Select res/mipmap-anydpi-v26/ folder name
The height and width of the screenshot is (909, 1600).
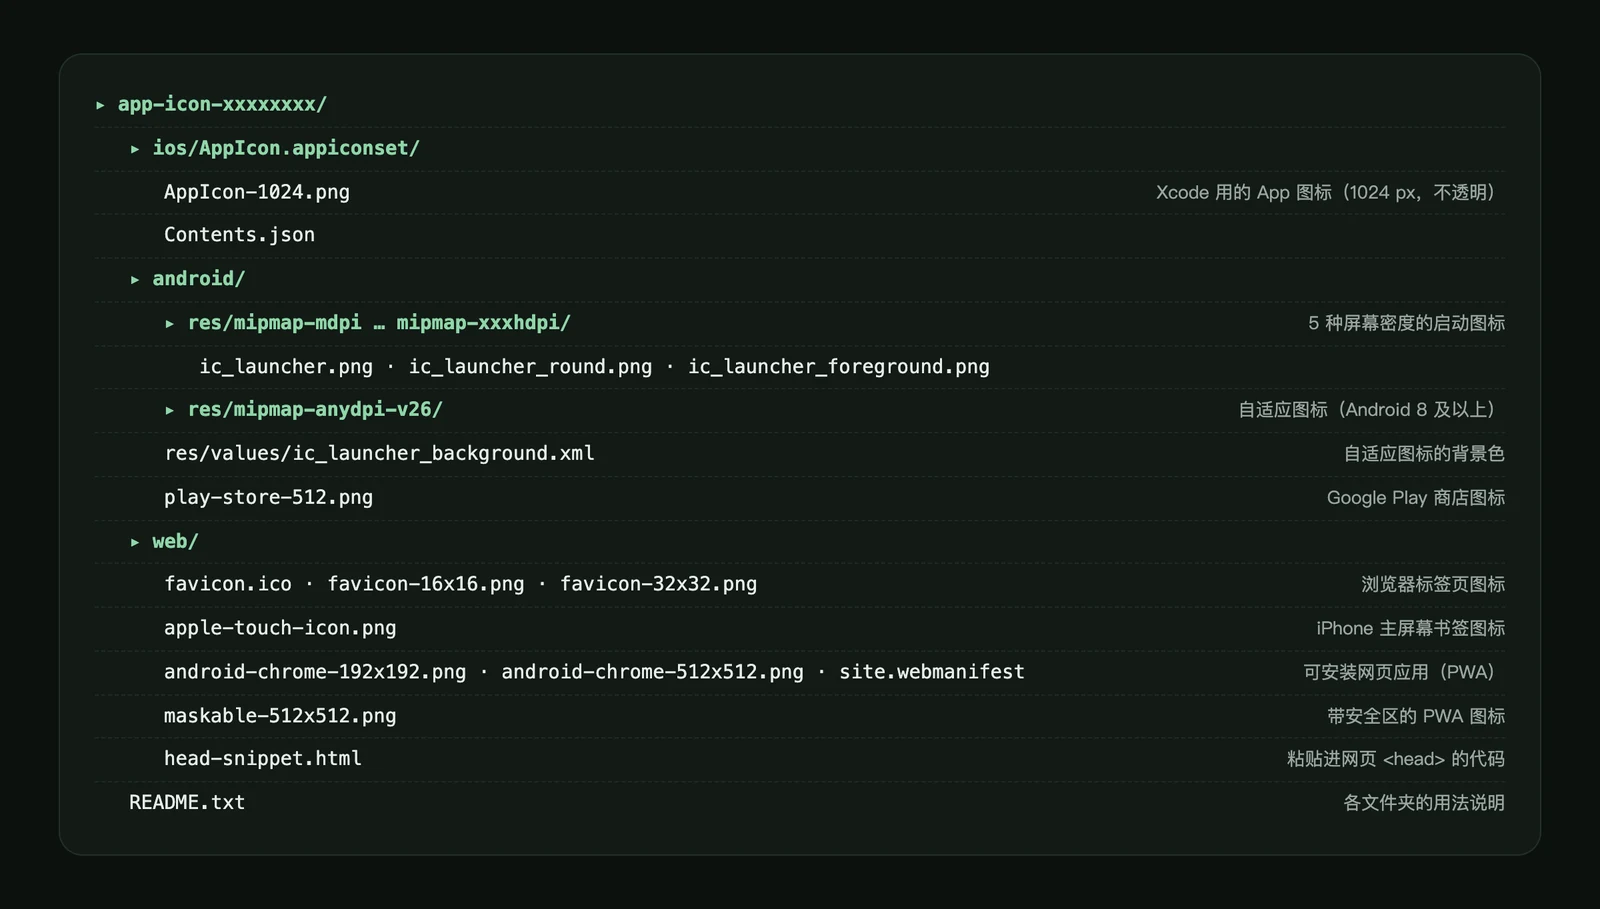point(315,409)
